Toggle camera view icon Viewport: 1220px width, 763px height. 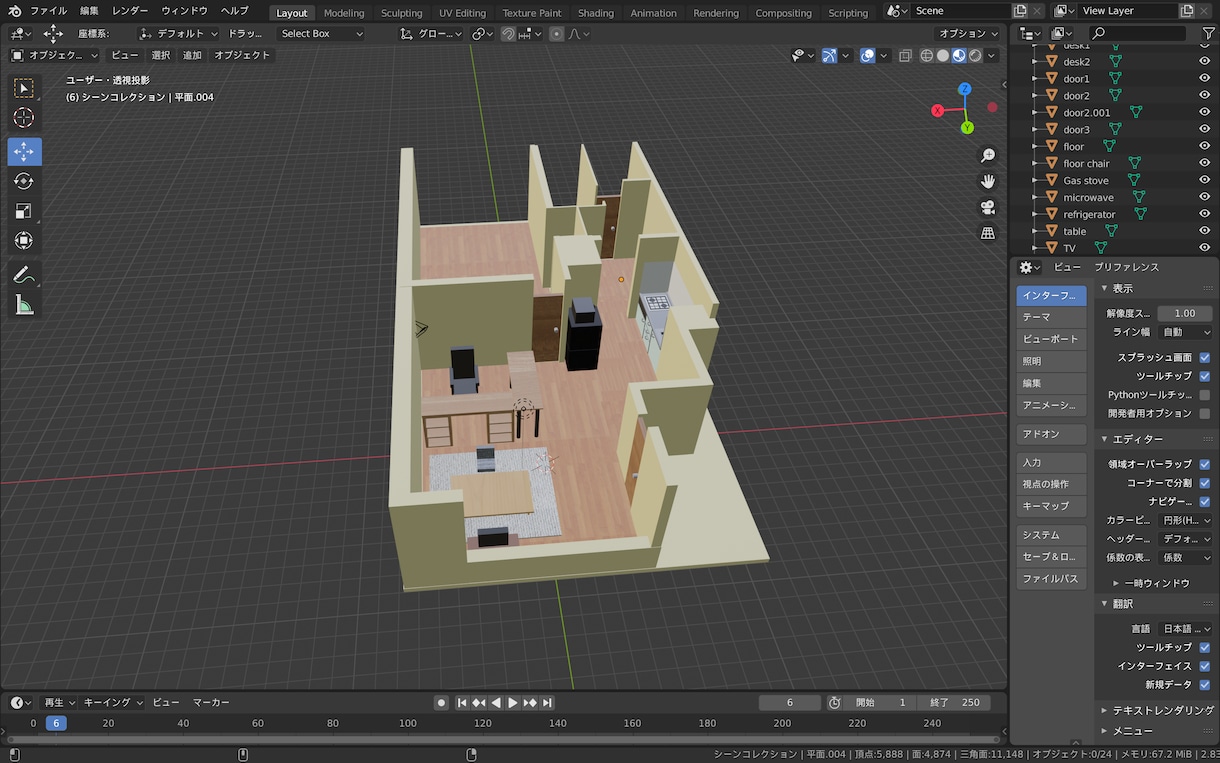(988, 207)
